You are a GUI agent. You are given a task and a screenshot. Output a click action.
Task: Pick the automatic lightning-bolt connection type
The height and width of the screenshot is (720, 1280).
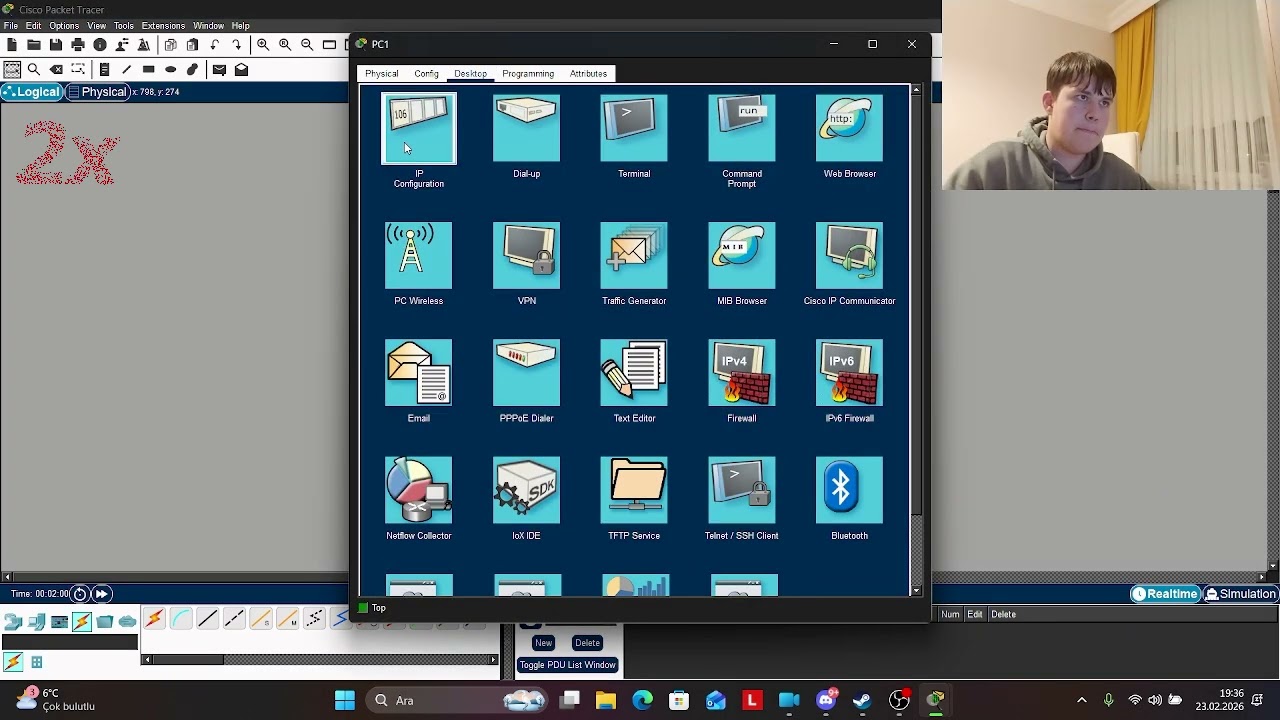154,620
